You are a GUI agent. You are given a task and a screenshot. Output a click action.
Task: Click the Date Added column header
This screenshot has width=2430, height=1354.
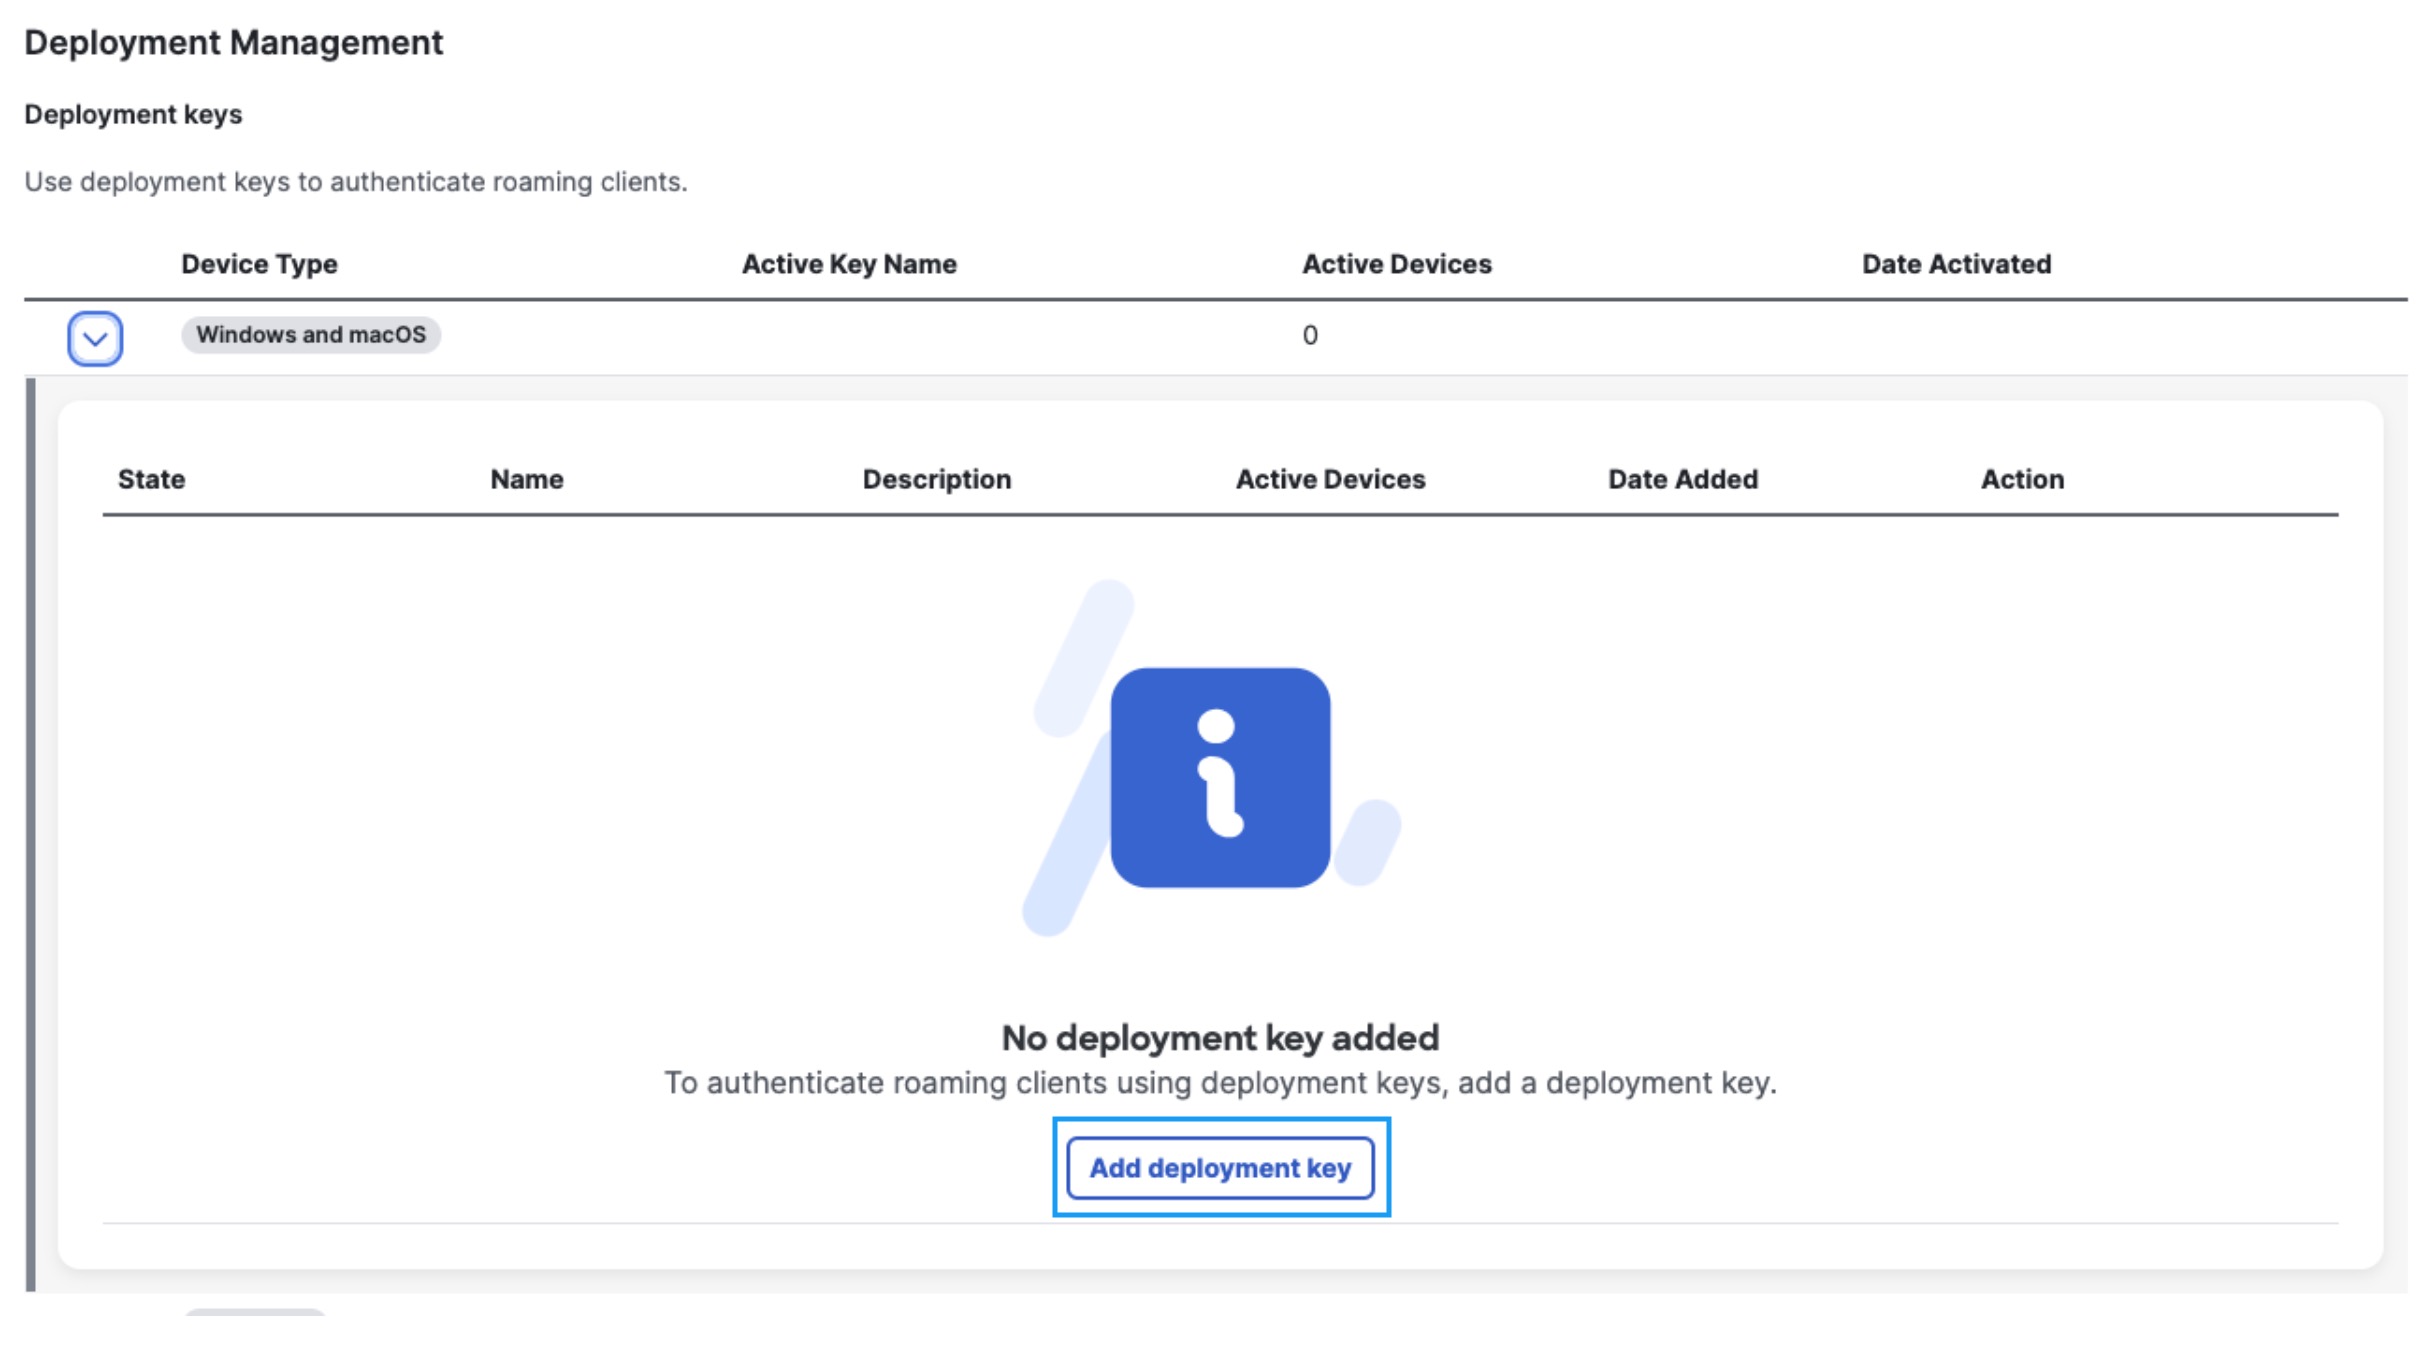click(x=1683, y=479)
